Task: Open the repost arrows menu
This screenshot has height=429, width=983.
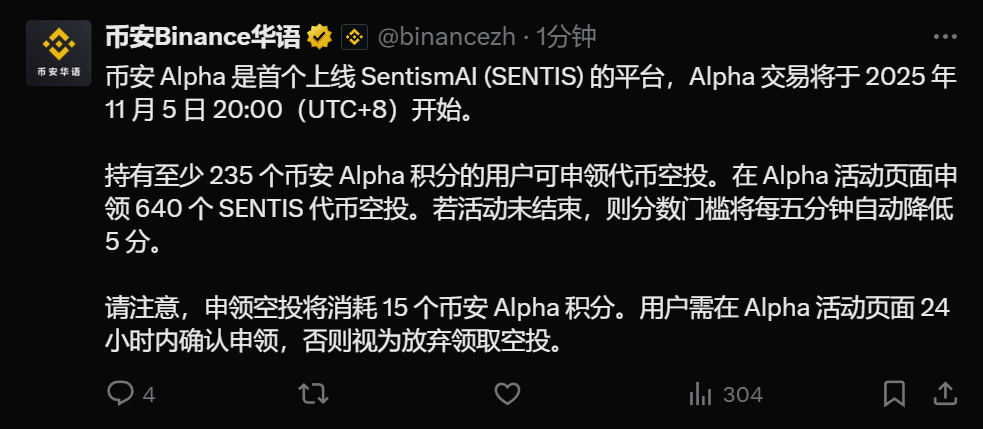Action: click(x=313, y=394)
